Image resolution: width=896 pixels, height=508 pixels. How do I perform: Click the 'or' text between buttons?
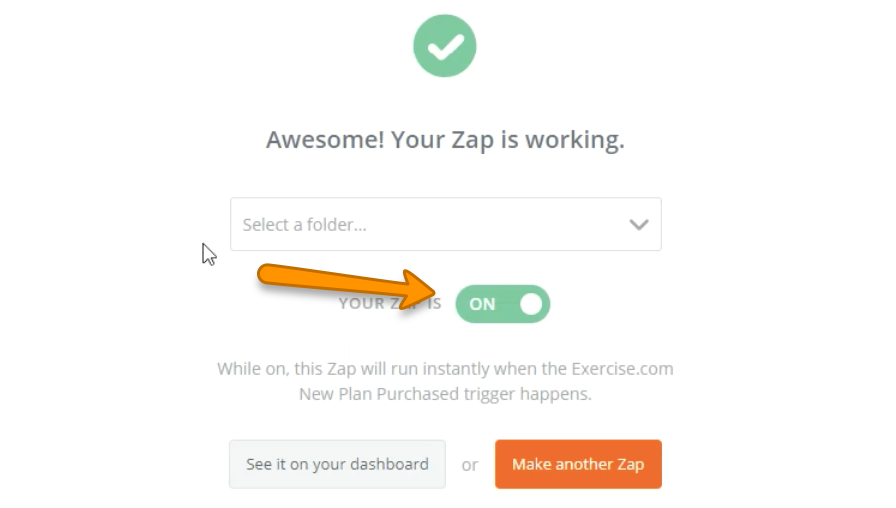(470, 465)
